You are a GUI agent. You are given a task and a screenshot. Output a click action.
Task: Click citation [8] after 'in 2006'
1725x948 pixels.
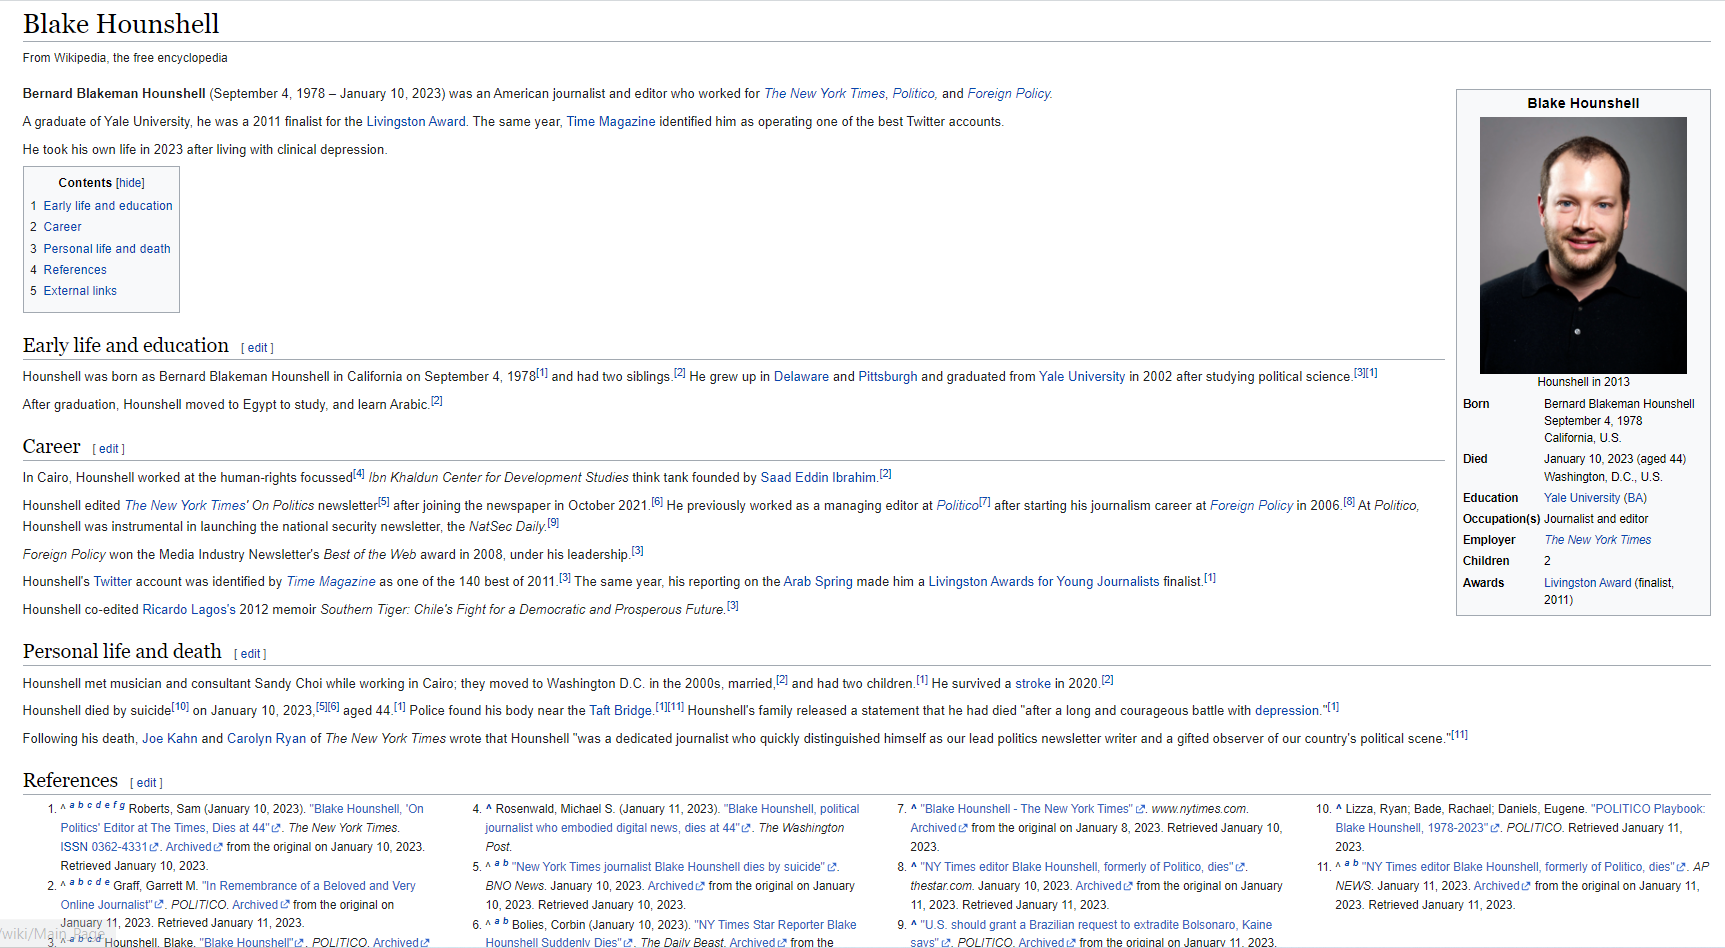click(1349, 502)
